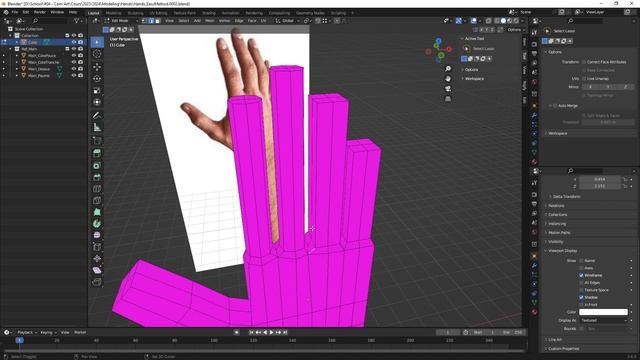Select the Rip Region tool
640x360 pixels.
[97, 282]
